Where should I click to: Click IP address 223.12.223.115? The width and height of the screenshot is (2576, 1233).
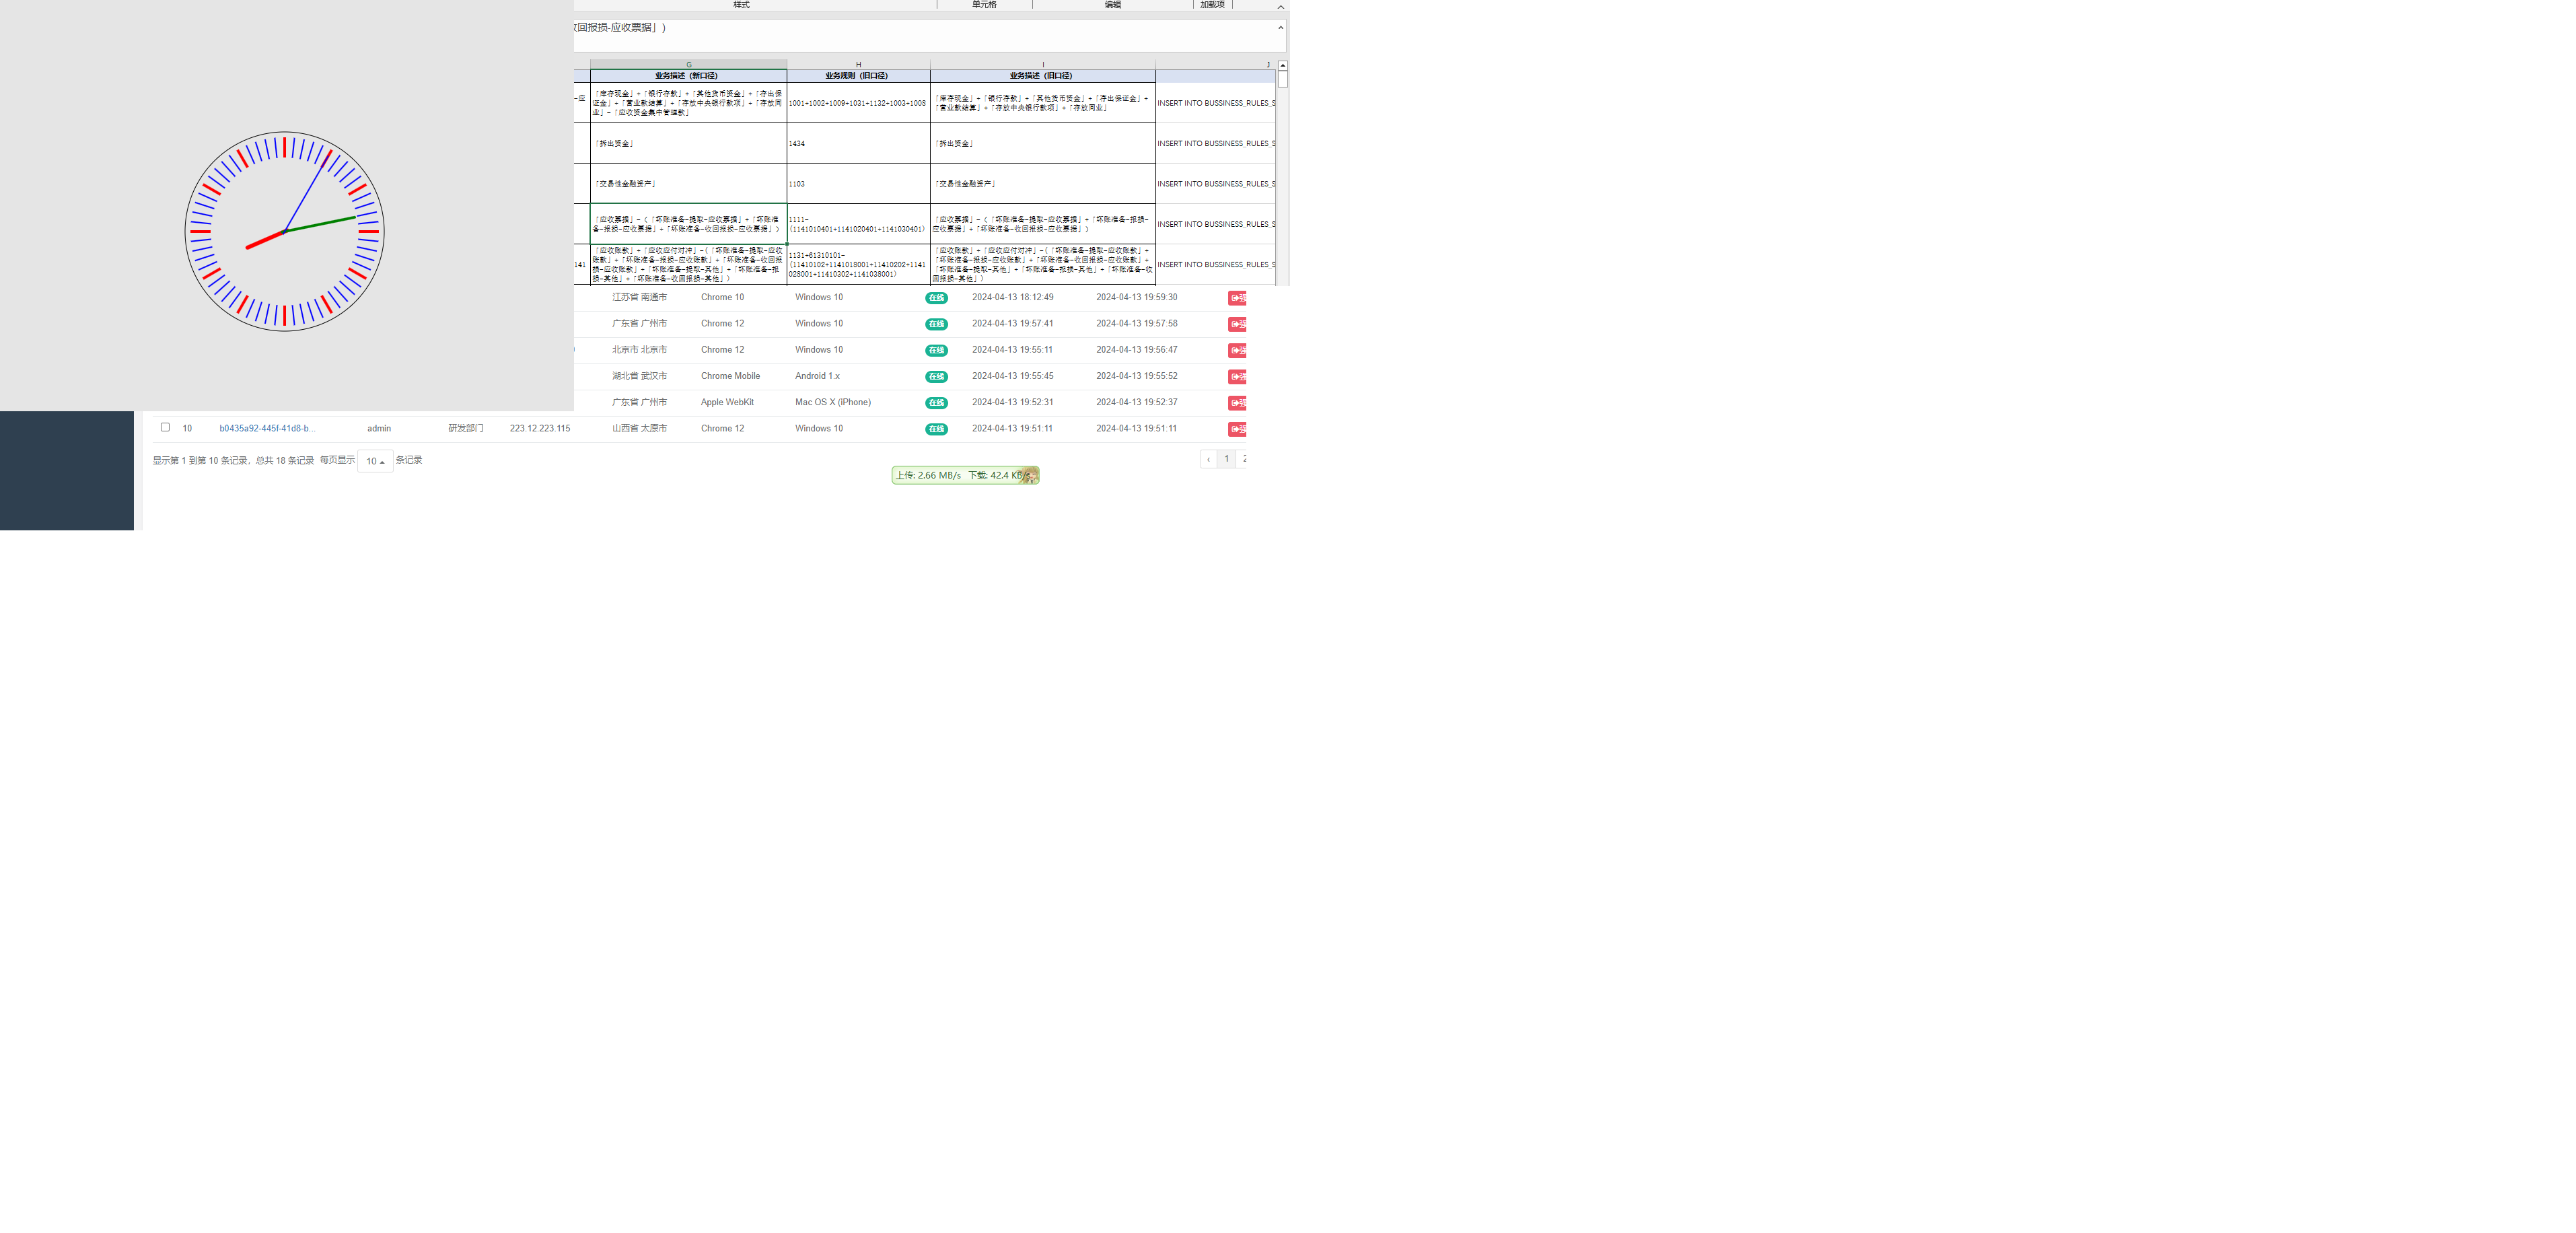540,428
